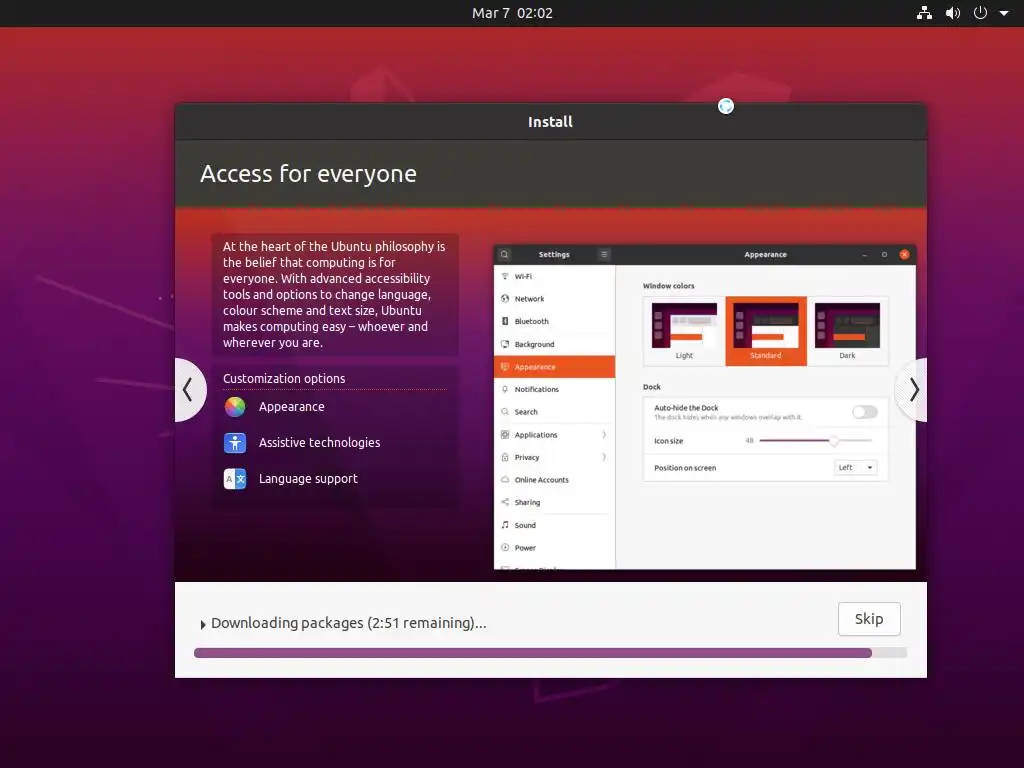Go to the previous slide with left arrow
1024x768 pixels.
pos(189,390)
